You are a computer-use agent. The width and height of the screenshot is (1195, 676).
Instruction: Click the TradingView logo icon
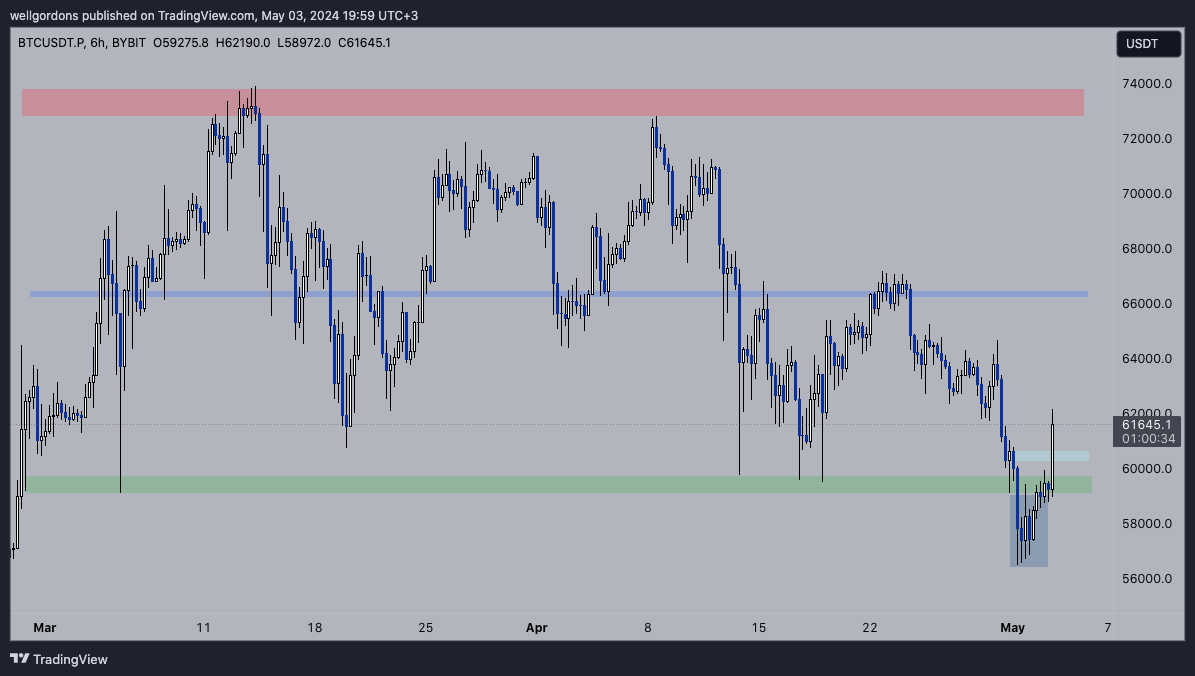(19, 659)
